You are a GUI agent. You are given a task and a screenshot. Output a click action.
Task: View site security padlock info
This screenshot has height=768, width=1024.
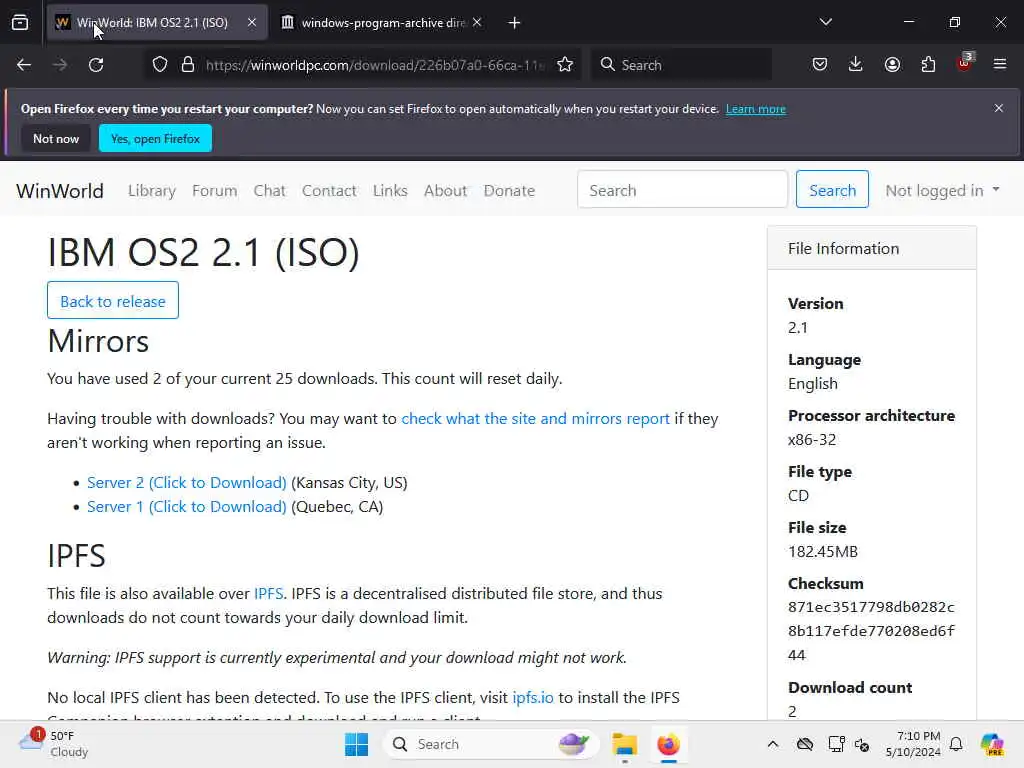pos(188,65)
